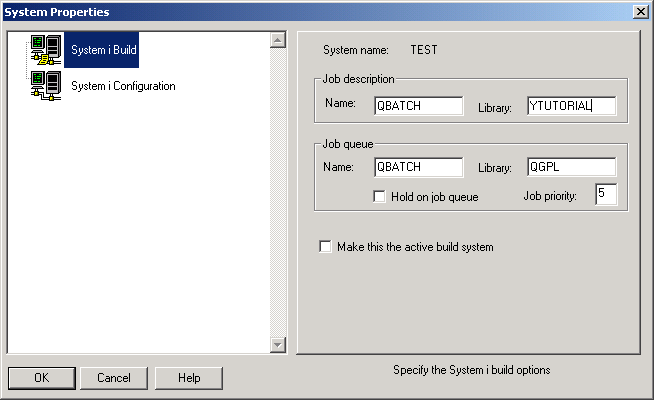Select System i Configuration tree label

(123, 86)
